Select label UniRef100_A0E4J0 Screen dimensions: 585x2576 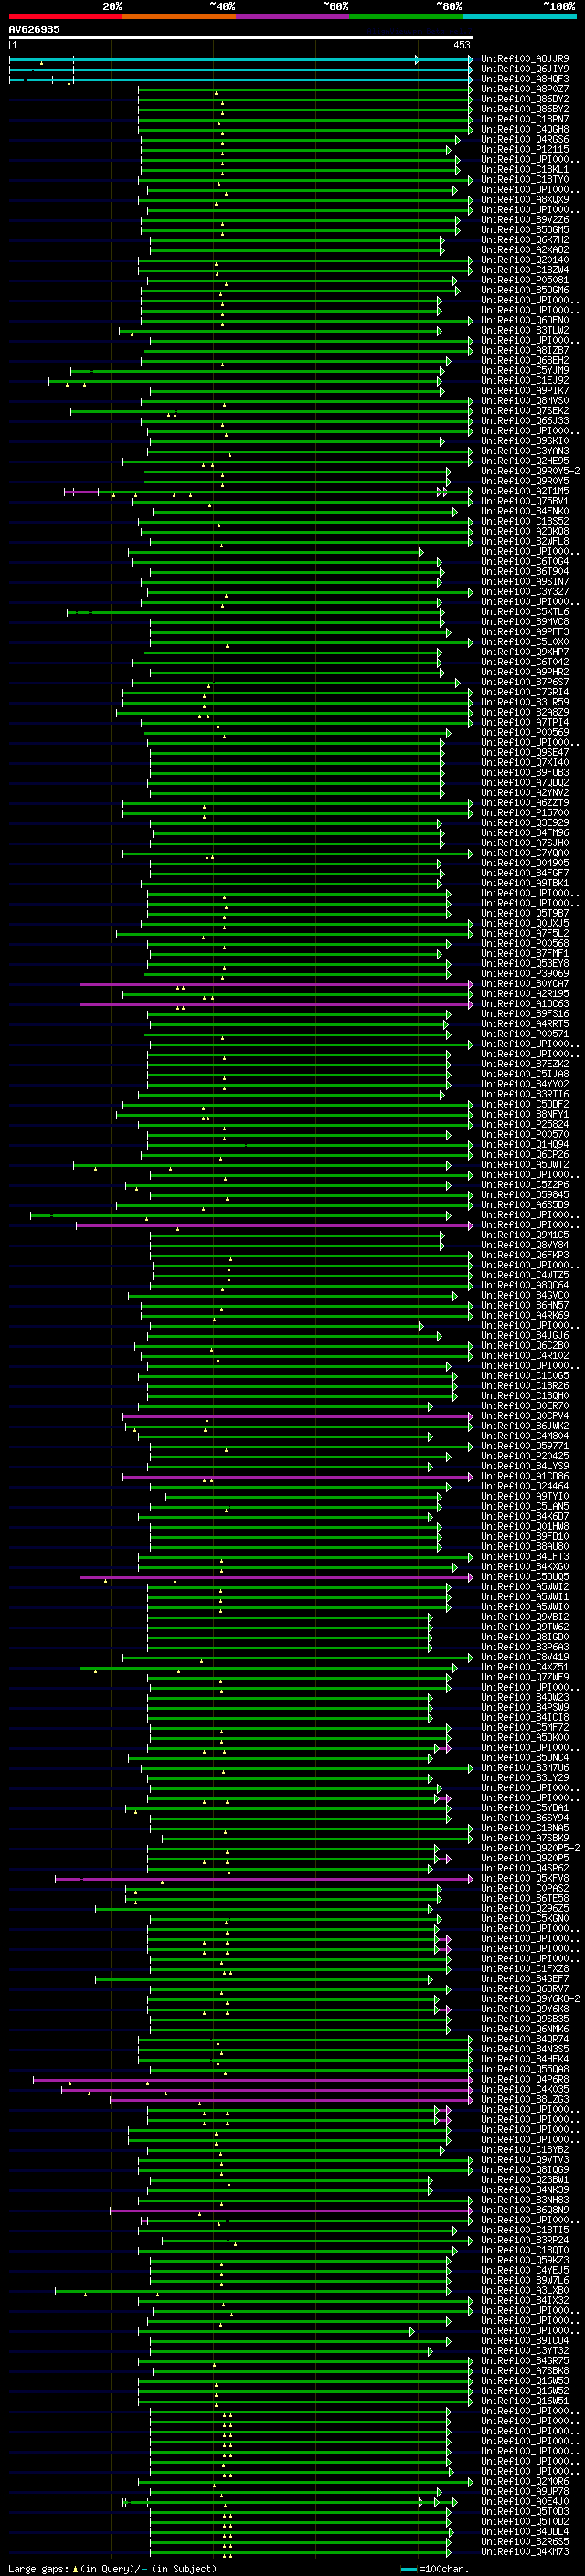pyautogui.click(x=525, y=2501)
